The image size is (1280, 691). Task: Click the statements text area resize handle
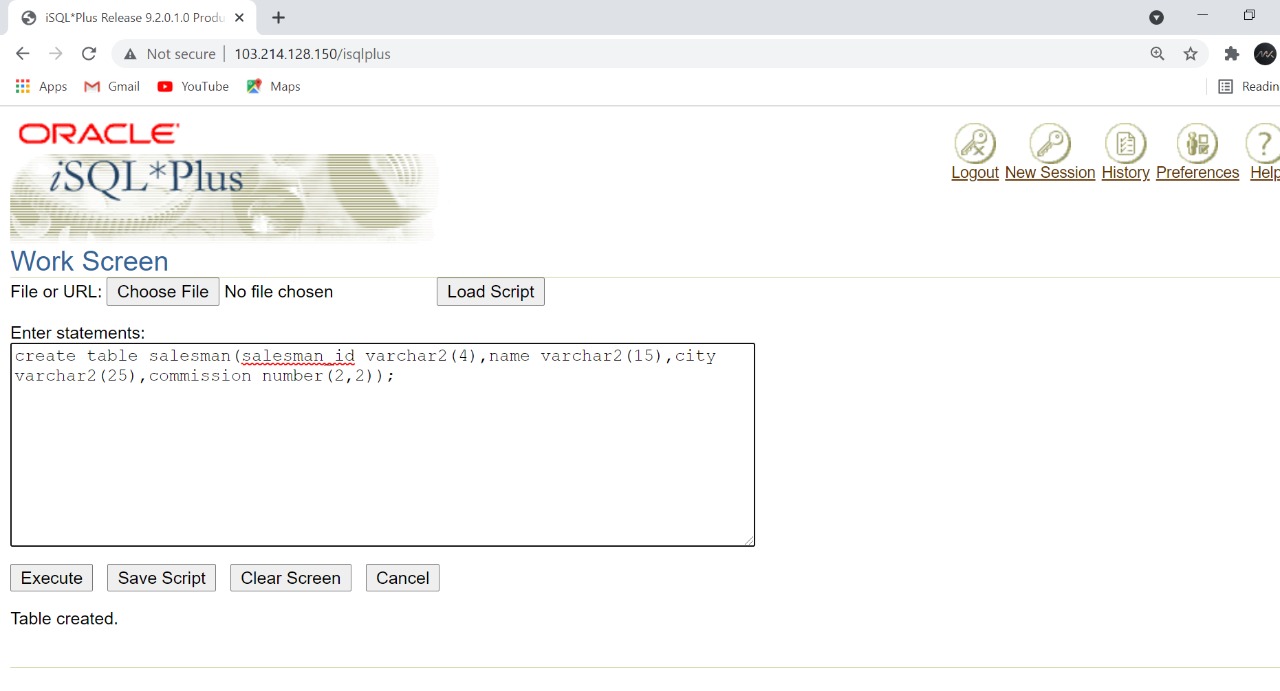tap(748, 540)
